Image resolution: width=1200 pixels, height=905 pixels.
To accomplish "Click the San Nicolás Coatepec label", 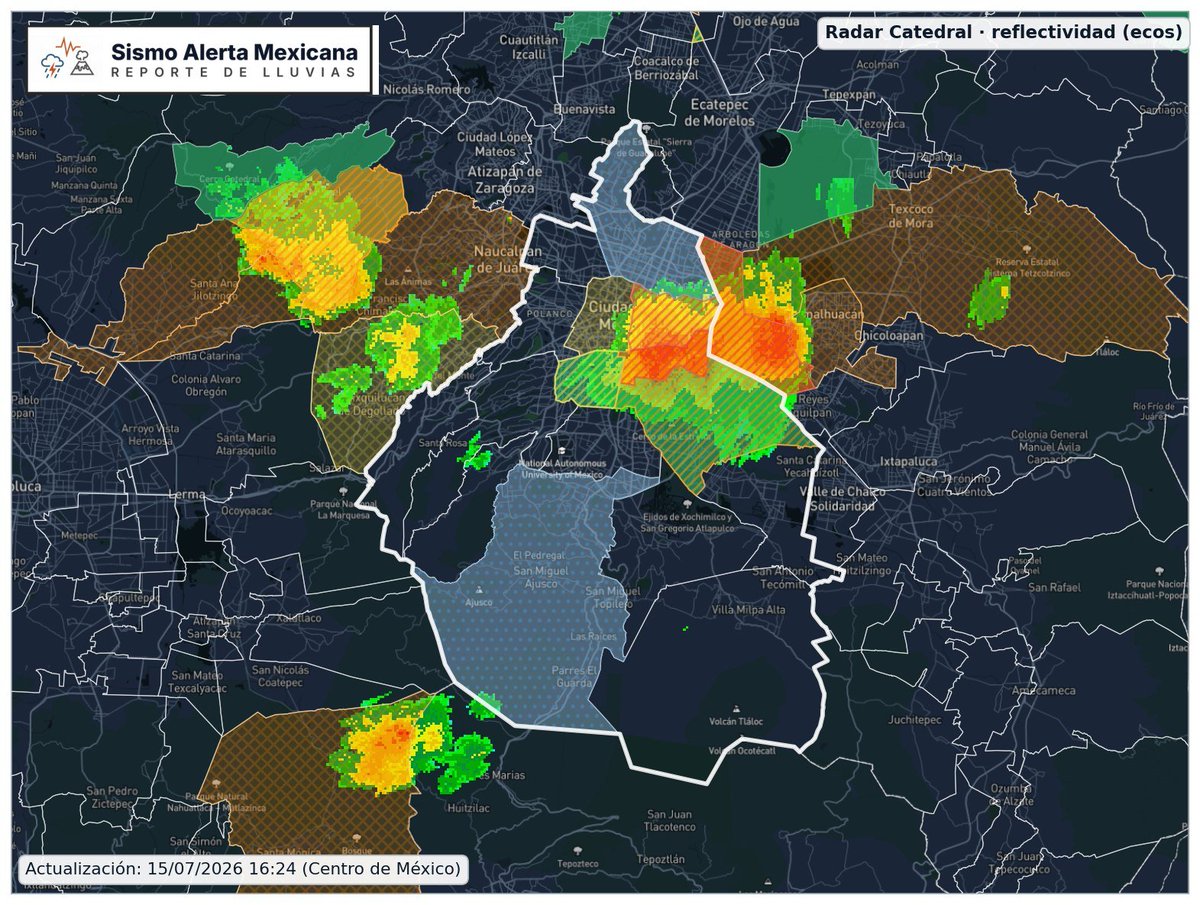I will (283, 677).
